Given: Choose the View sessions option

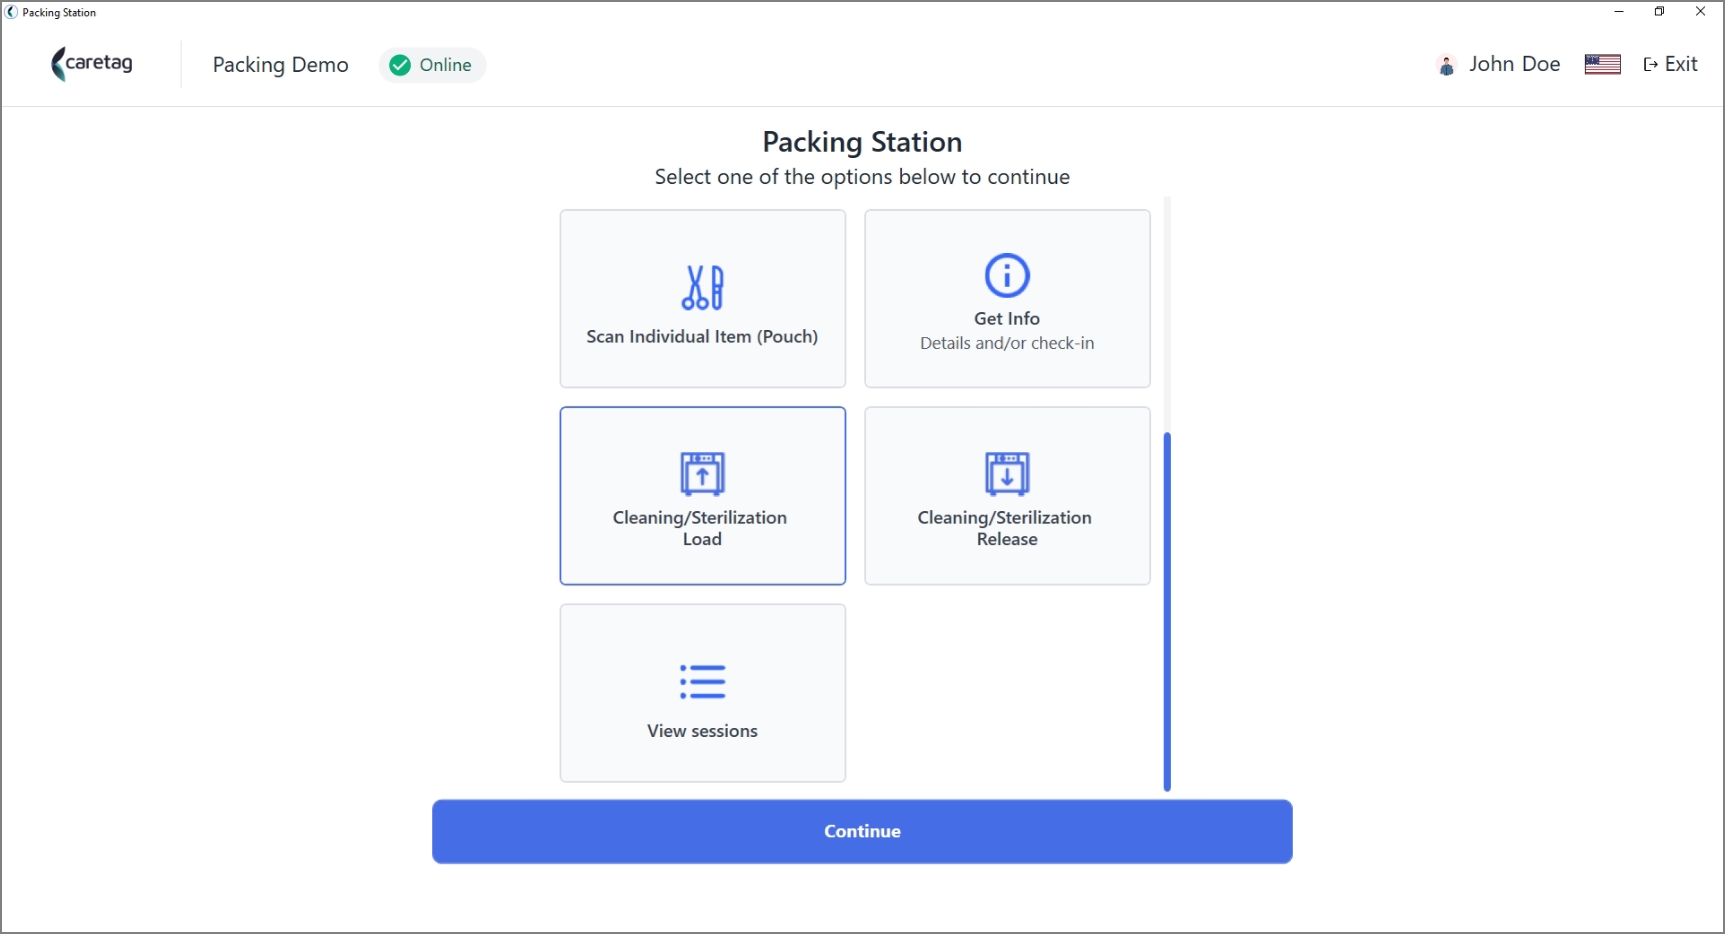Looking at the screenshot, I should pyautogui.click(x=702, y=693).
